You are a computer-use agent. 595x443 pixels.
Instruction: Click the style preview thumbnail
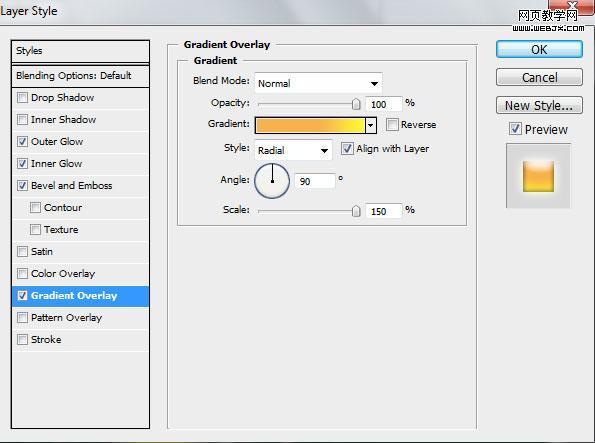(x=538, y=176)
